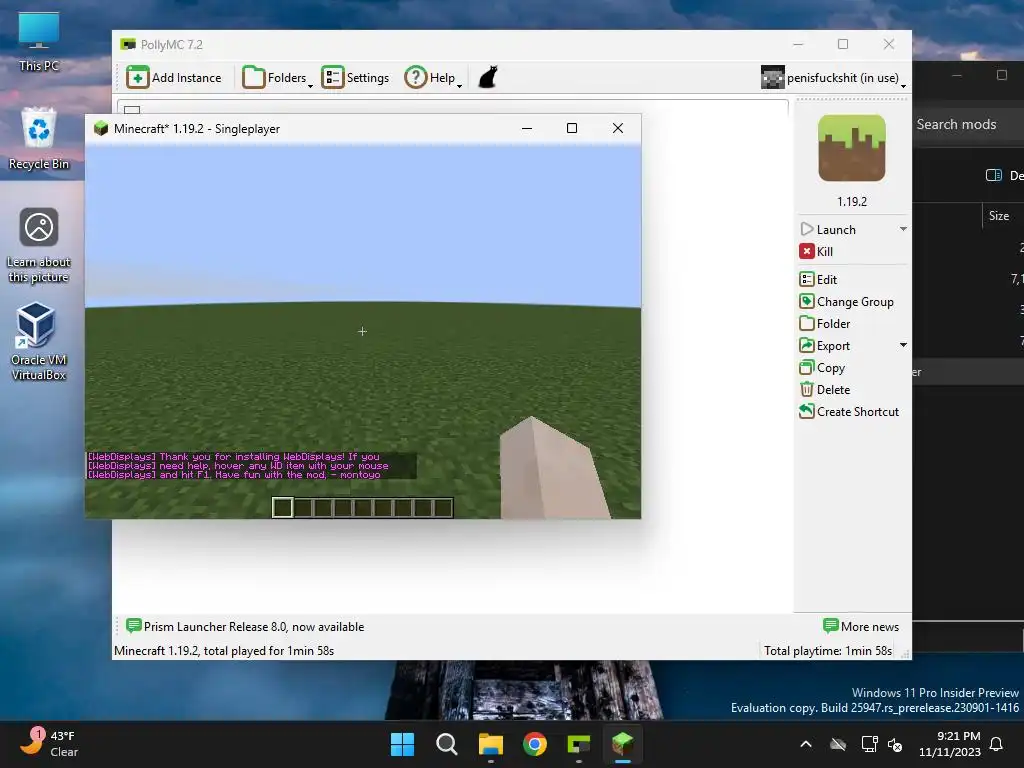Screen dimensions: 1024x768
Task: Click 'Total playtime: 1min 58s' status text
Action: pyautogui.click(x=827, y=650)
